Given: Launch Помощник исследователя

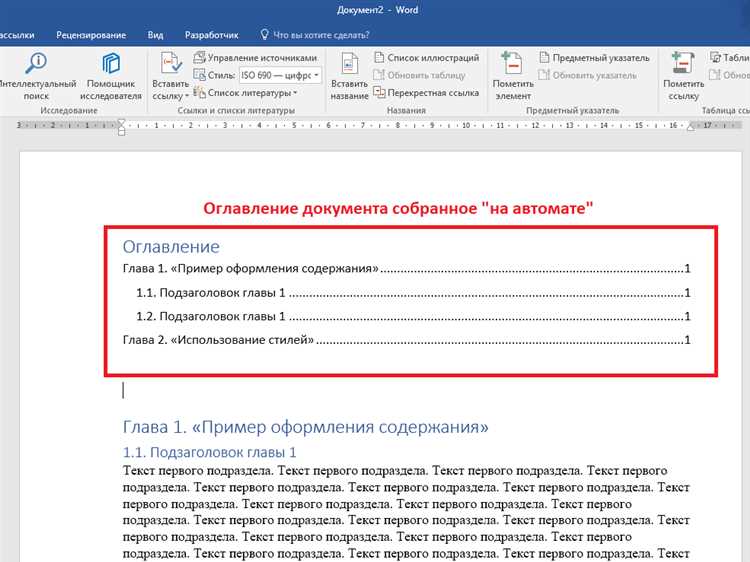Looking at the screenshot, I should tap(111, 76).
